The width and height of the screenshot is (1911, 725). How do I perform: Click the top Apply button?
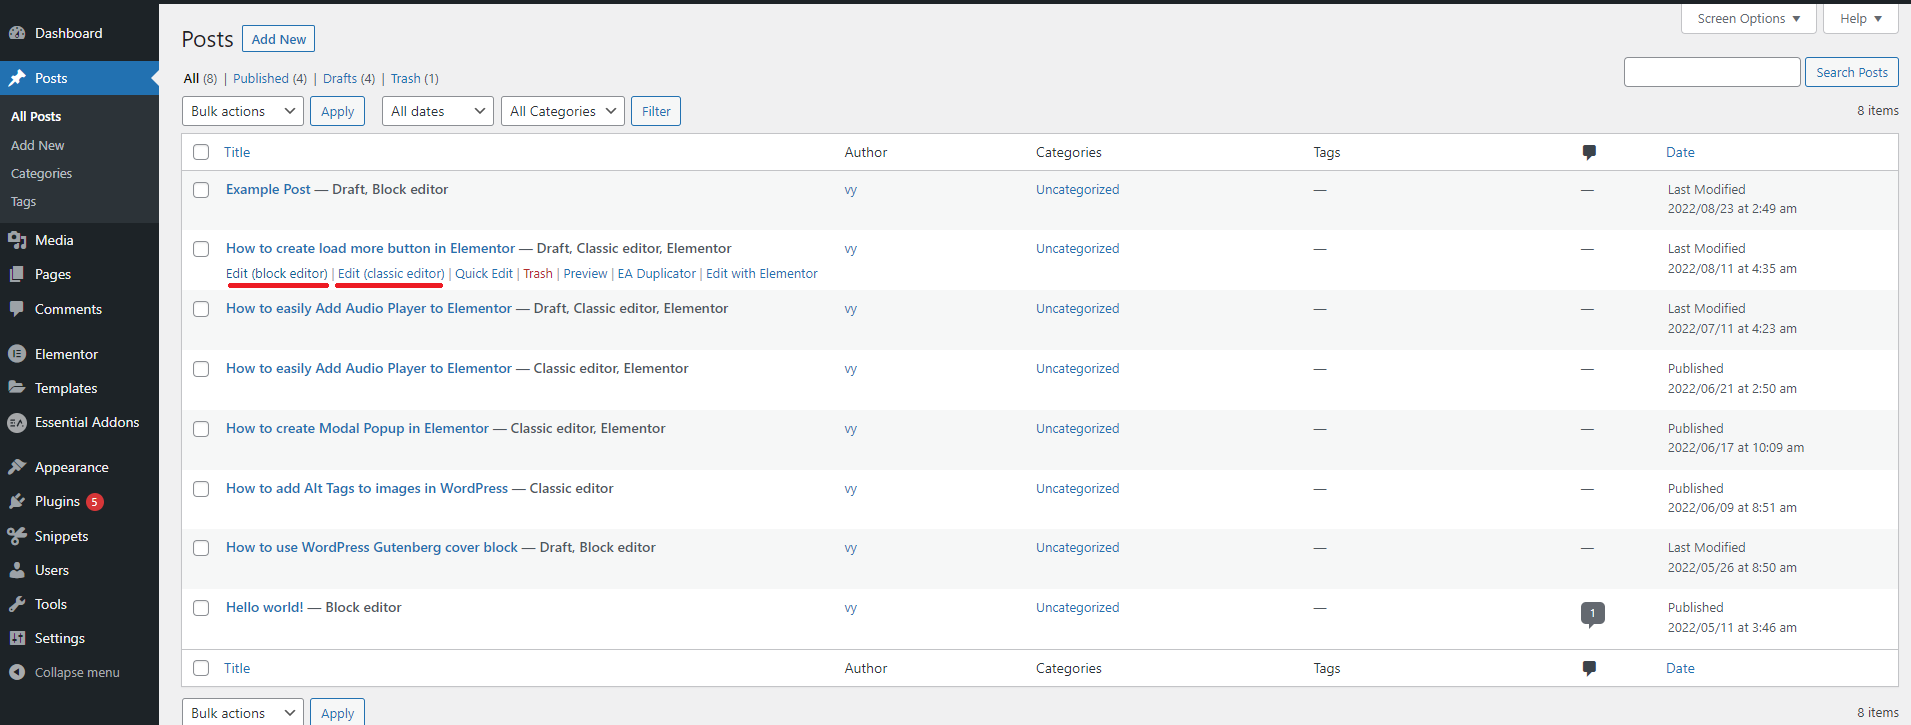(x=338, y=111)
